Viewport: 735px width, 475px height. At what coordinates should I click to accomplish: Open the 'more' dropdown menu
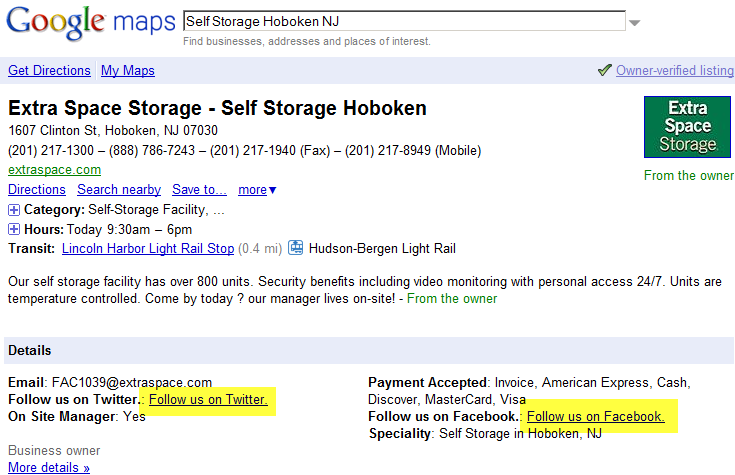pyautogui.click(x=257, y=190)
